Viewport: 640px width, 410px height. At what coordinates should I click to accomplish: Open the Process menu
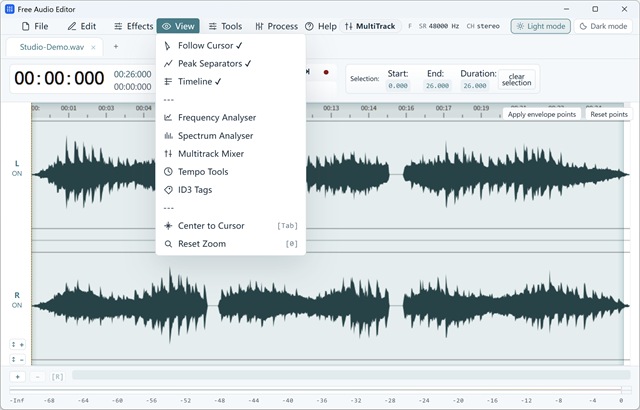[x=276, y=26]
